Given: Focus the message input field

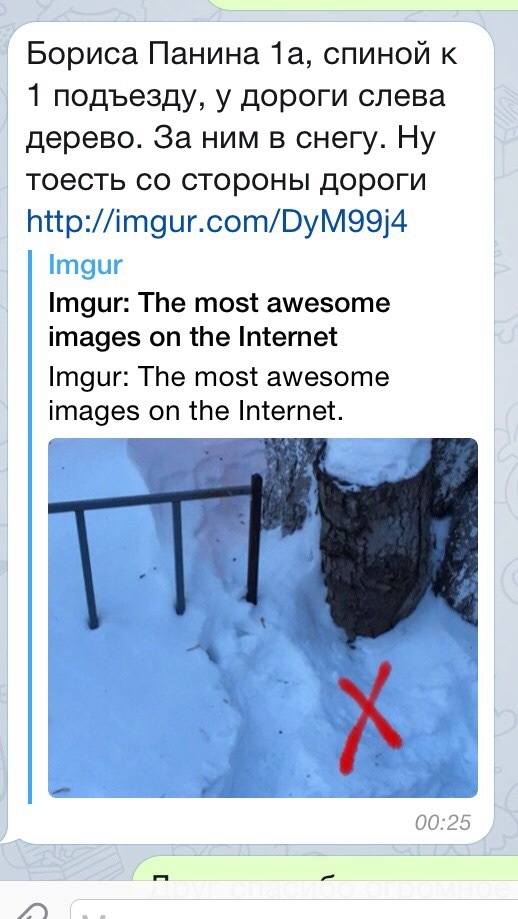Looking at the screenshot, I should [x=293, y=910].
